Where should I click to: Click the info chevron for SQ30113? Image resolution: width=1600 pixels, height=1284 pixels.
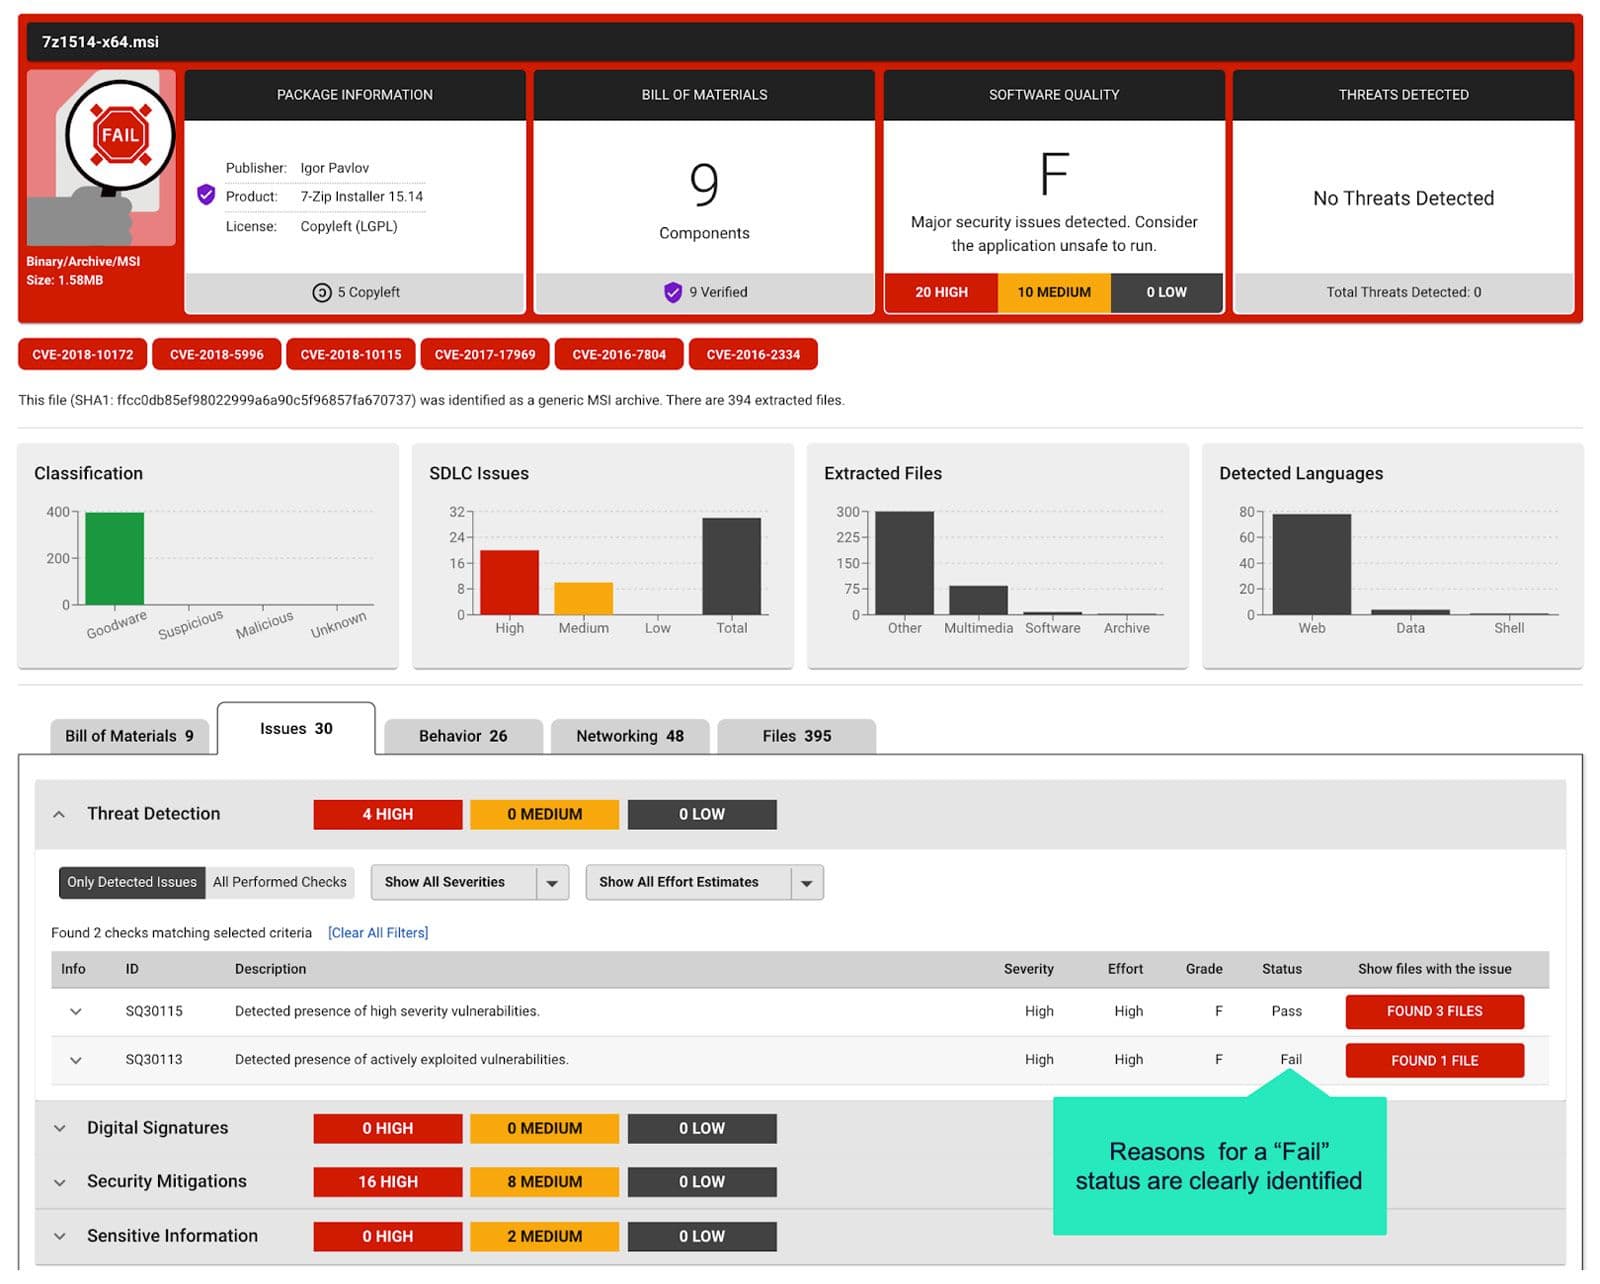[x=75, y=1060]
